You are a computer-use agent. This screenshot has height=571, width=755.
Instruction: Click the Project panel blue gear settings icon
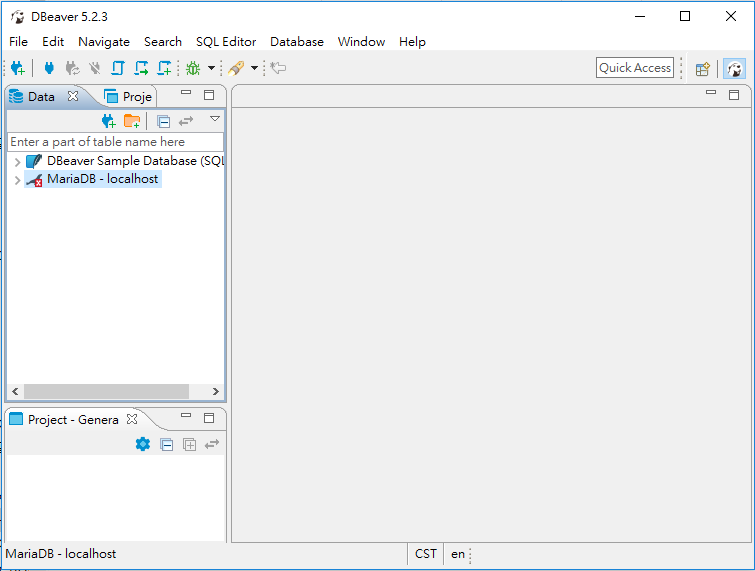click(143, 444)
